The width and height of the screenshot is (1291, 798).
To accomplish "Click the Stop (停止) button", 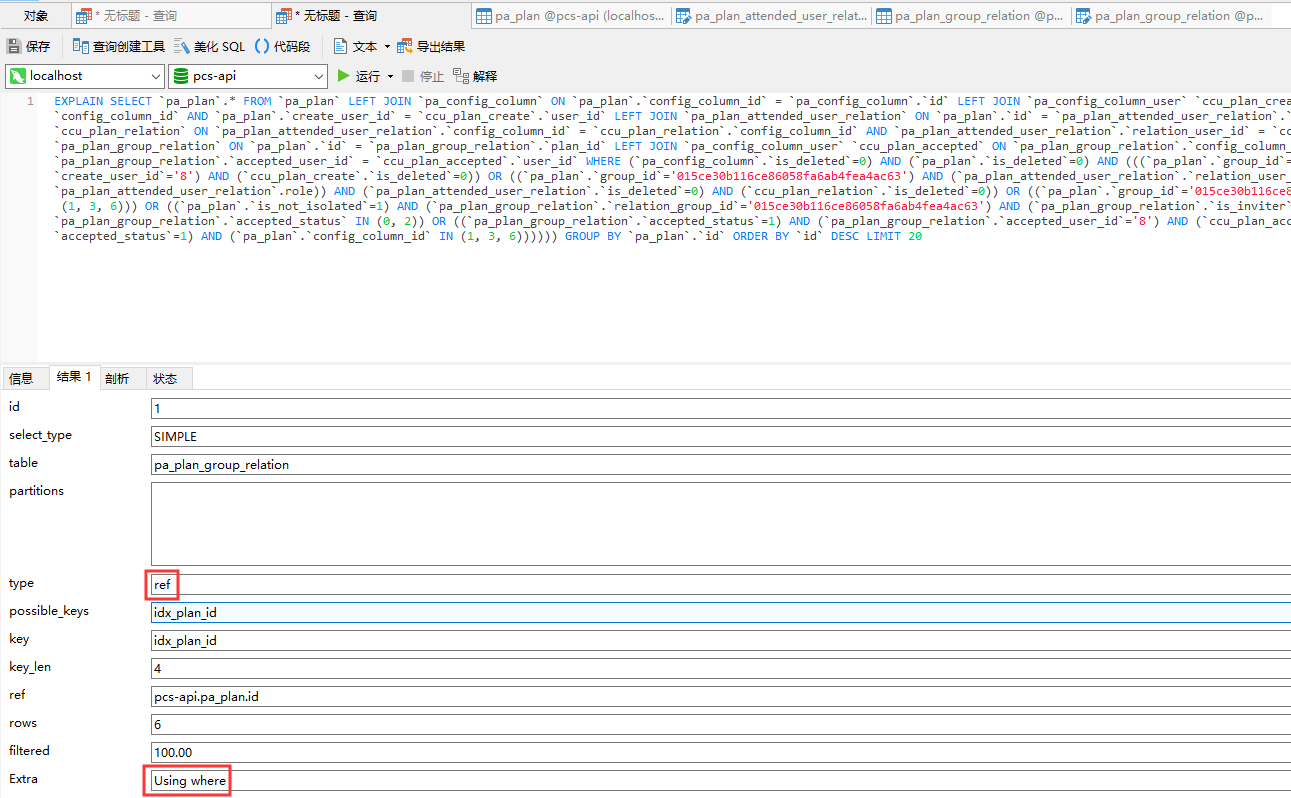I will pos(423,76).
